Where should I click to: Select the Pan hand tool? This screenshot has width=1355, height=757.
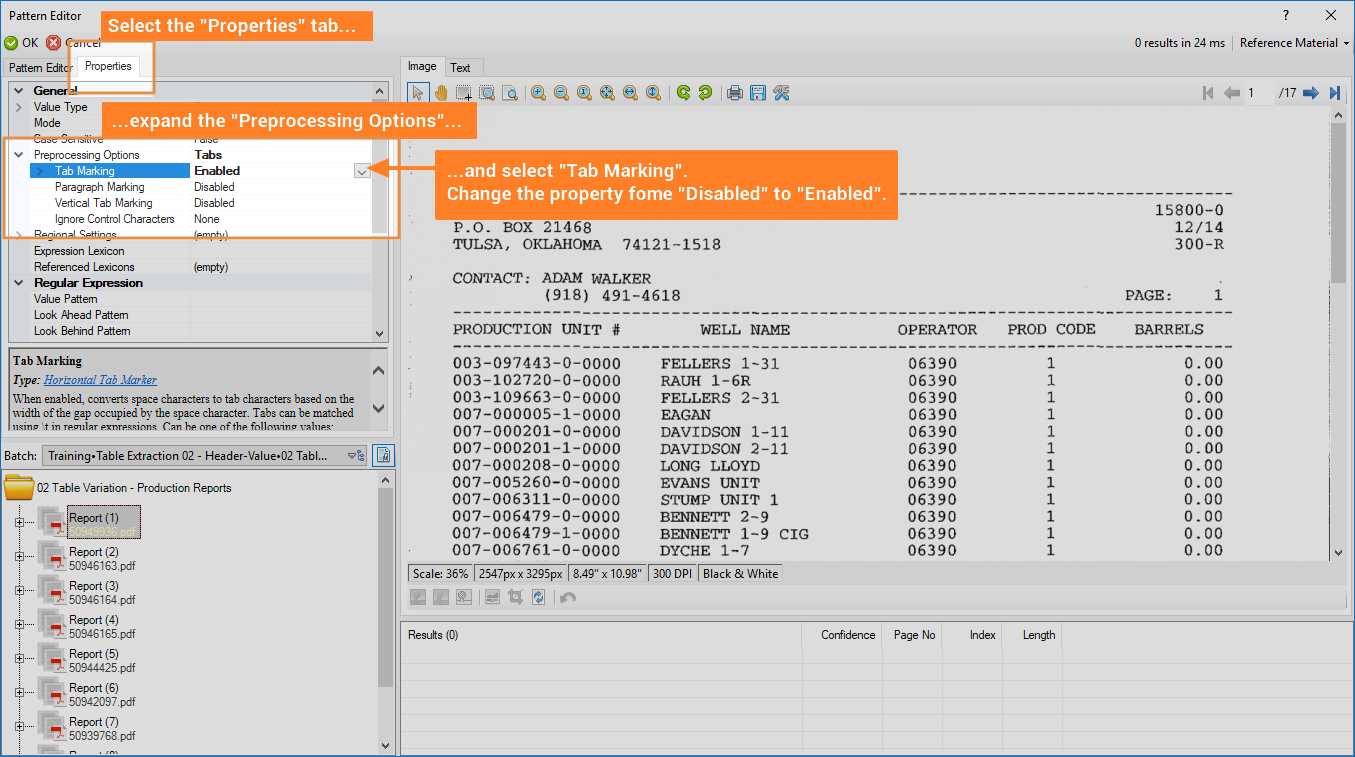coord(441,93)
